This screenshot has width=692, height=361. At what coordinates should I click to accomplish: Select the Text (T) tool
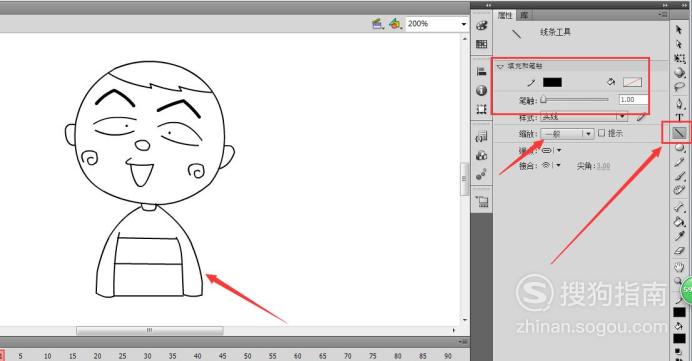679,117
